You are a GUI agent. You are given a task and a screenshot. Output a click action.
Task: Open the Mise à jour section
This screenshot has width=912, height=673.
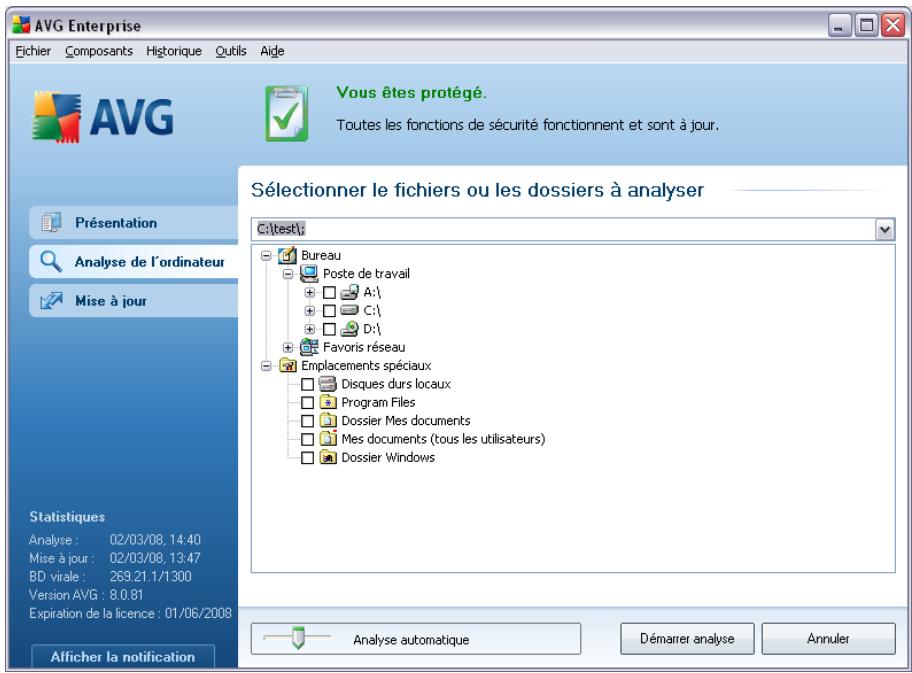coord(134,301)
